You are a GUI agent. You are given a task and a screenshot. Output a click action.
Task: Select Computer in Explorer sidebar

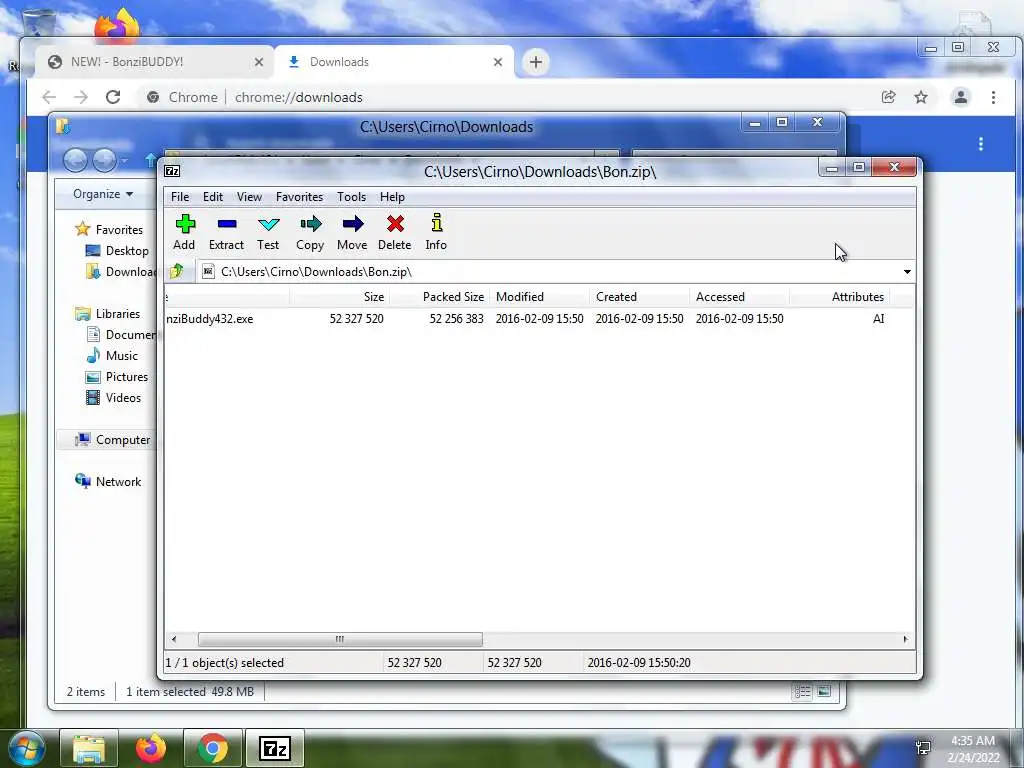click(x=112, y=440)
